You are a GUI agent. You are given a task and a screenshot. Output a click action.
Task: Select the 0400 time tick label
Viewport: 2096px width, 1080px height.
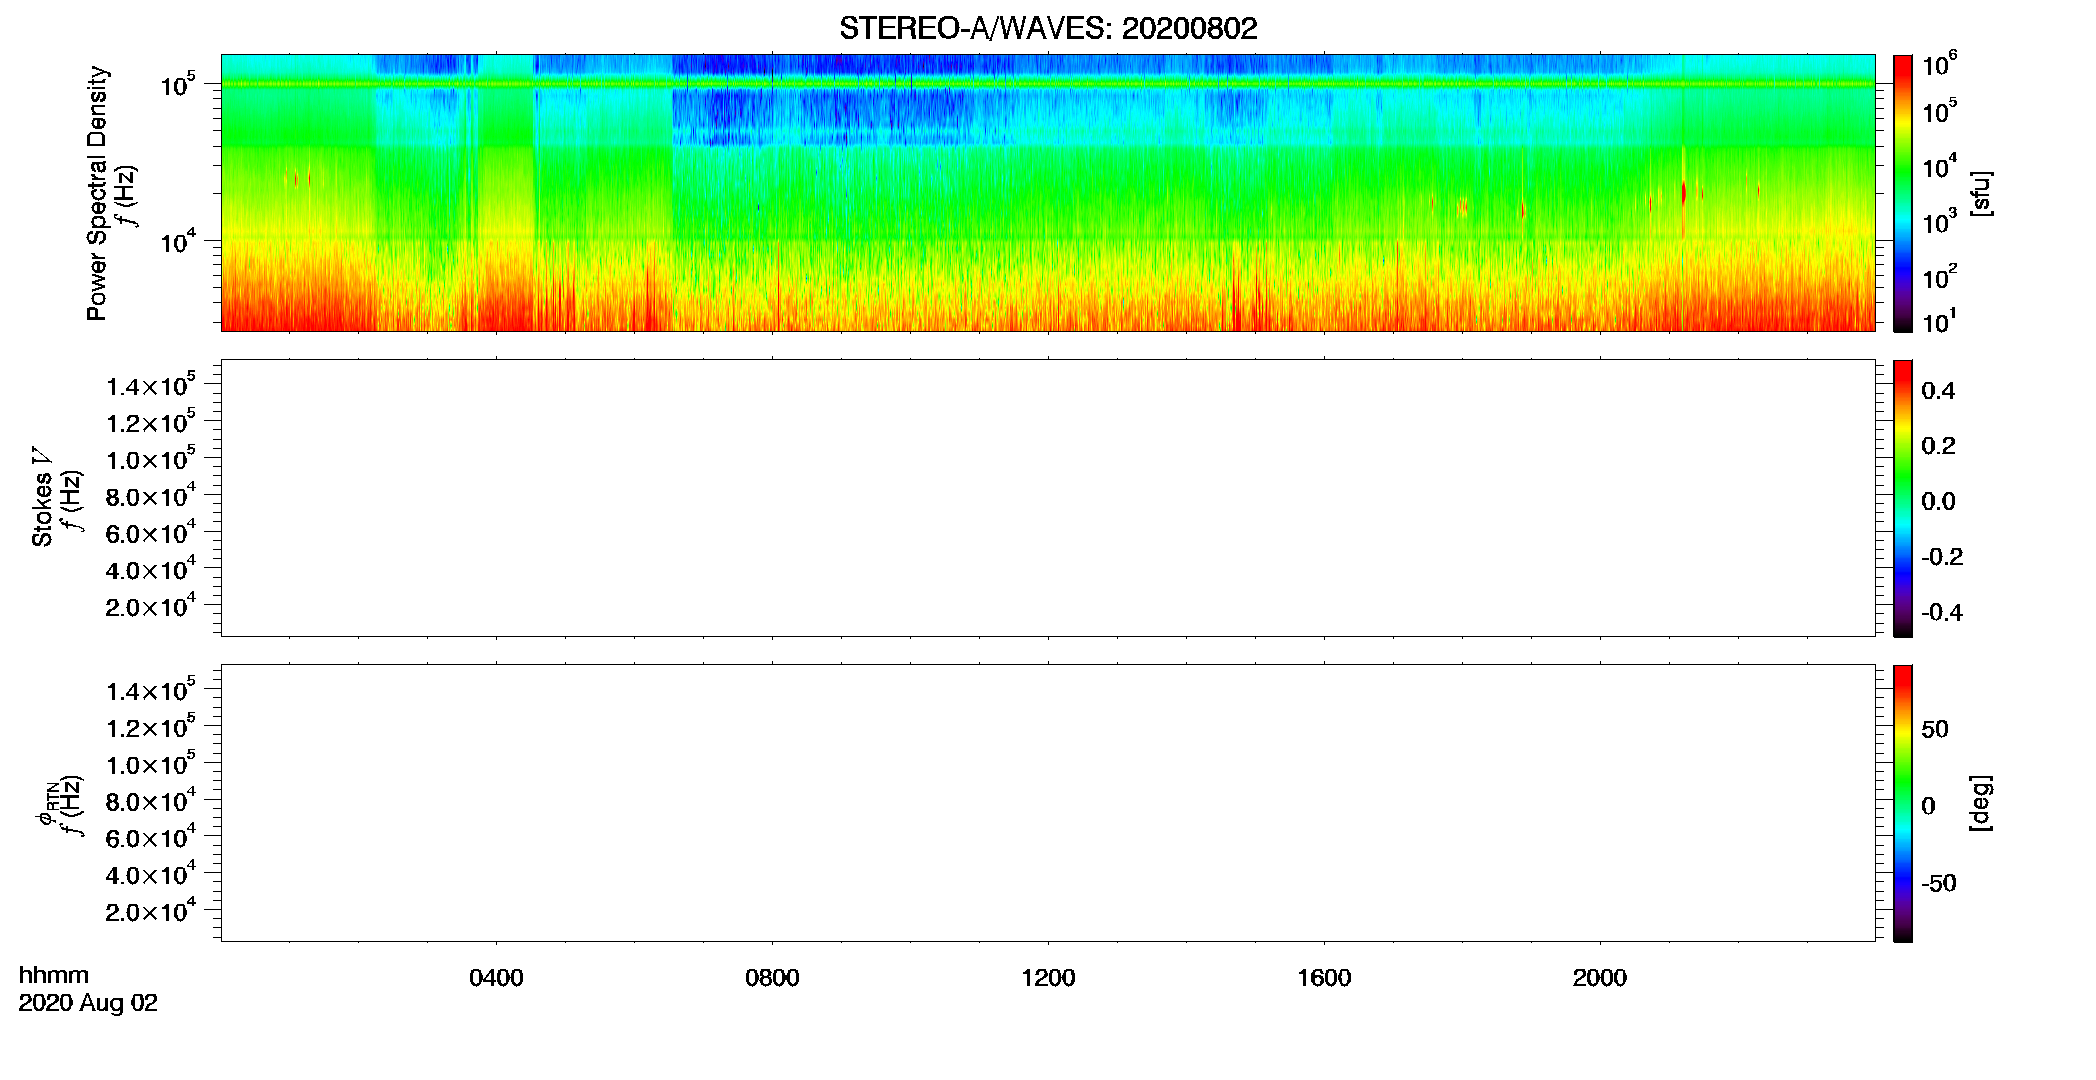(x=496, y=978)
